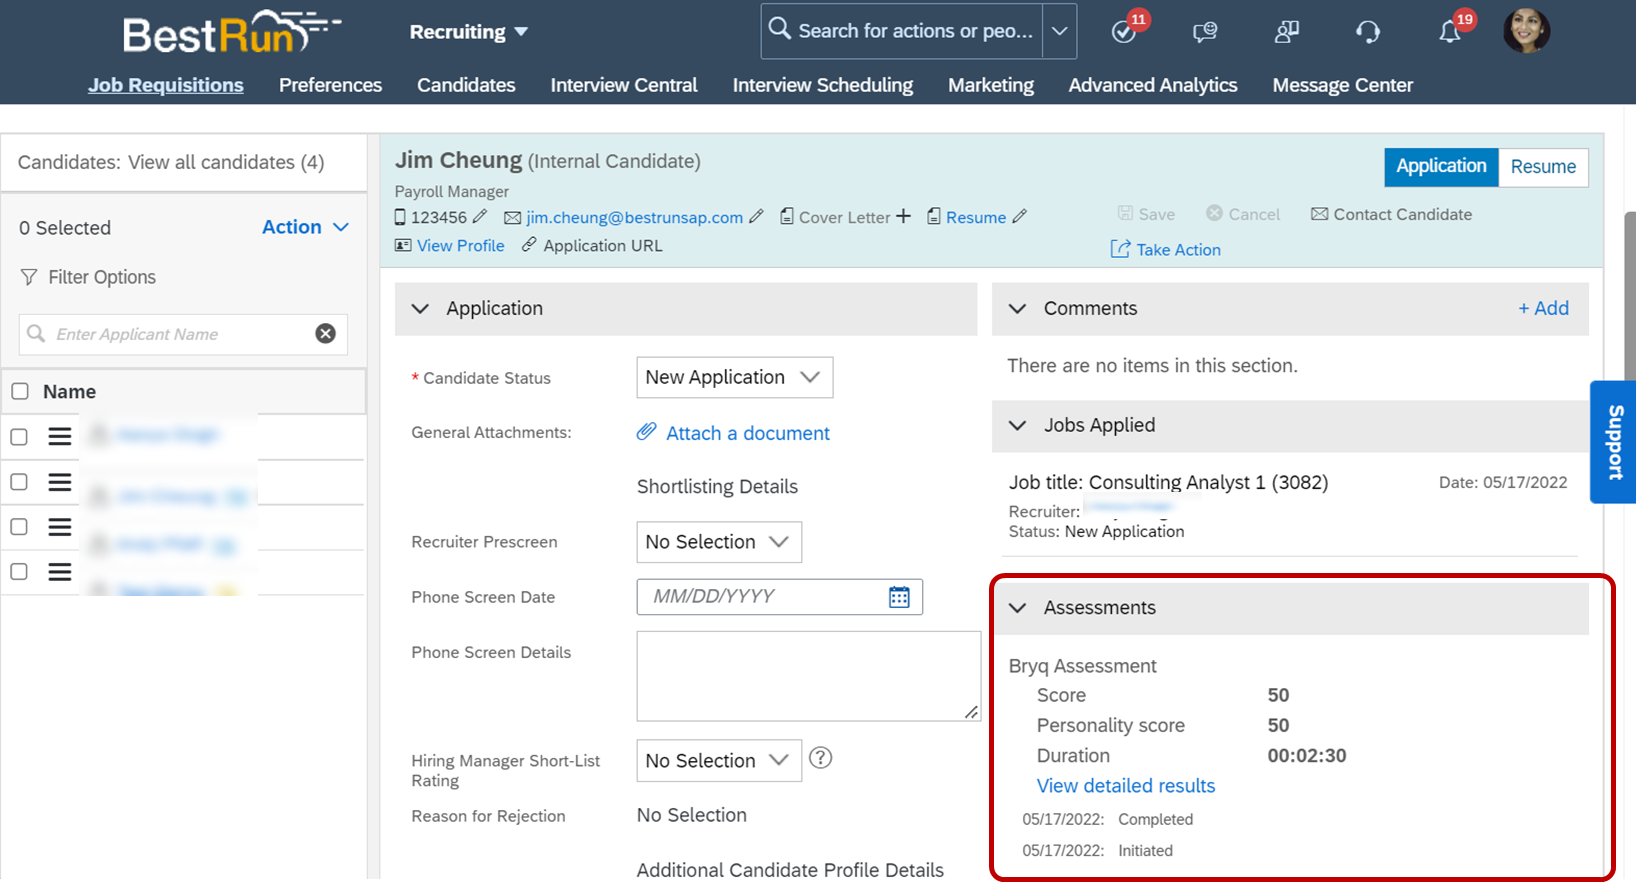Collapse the Assessments section
This screenshot has height=882, width=1636.
pyautogui.click(x=1018, y=608)
